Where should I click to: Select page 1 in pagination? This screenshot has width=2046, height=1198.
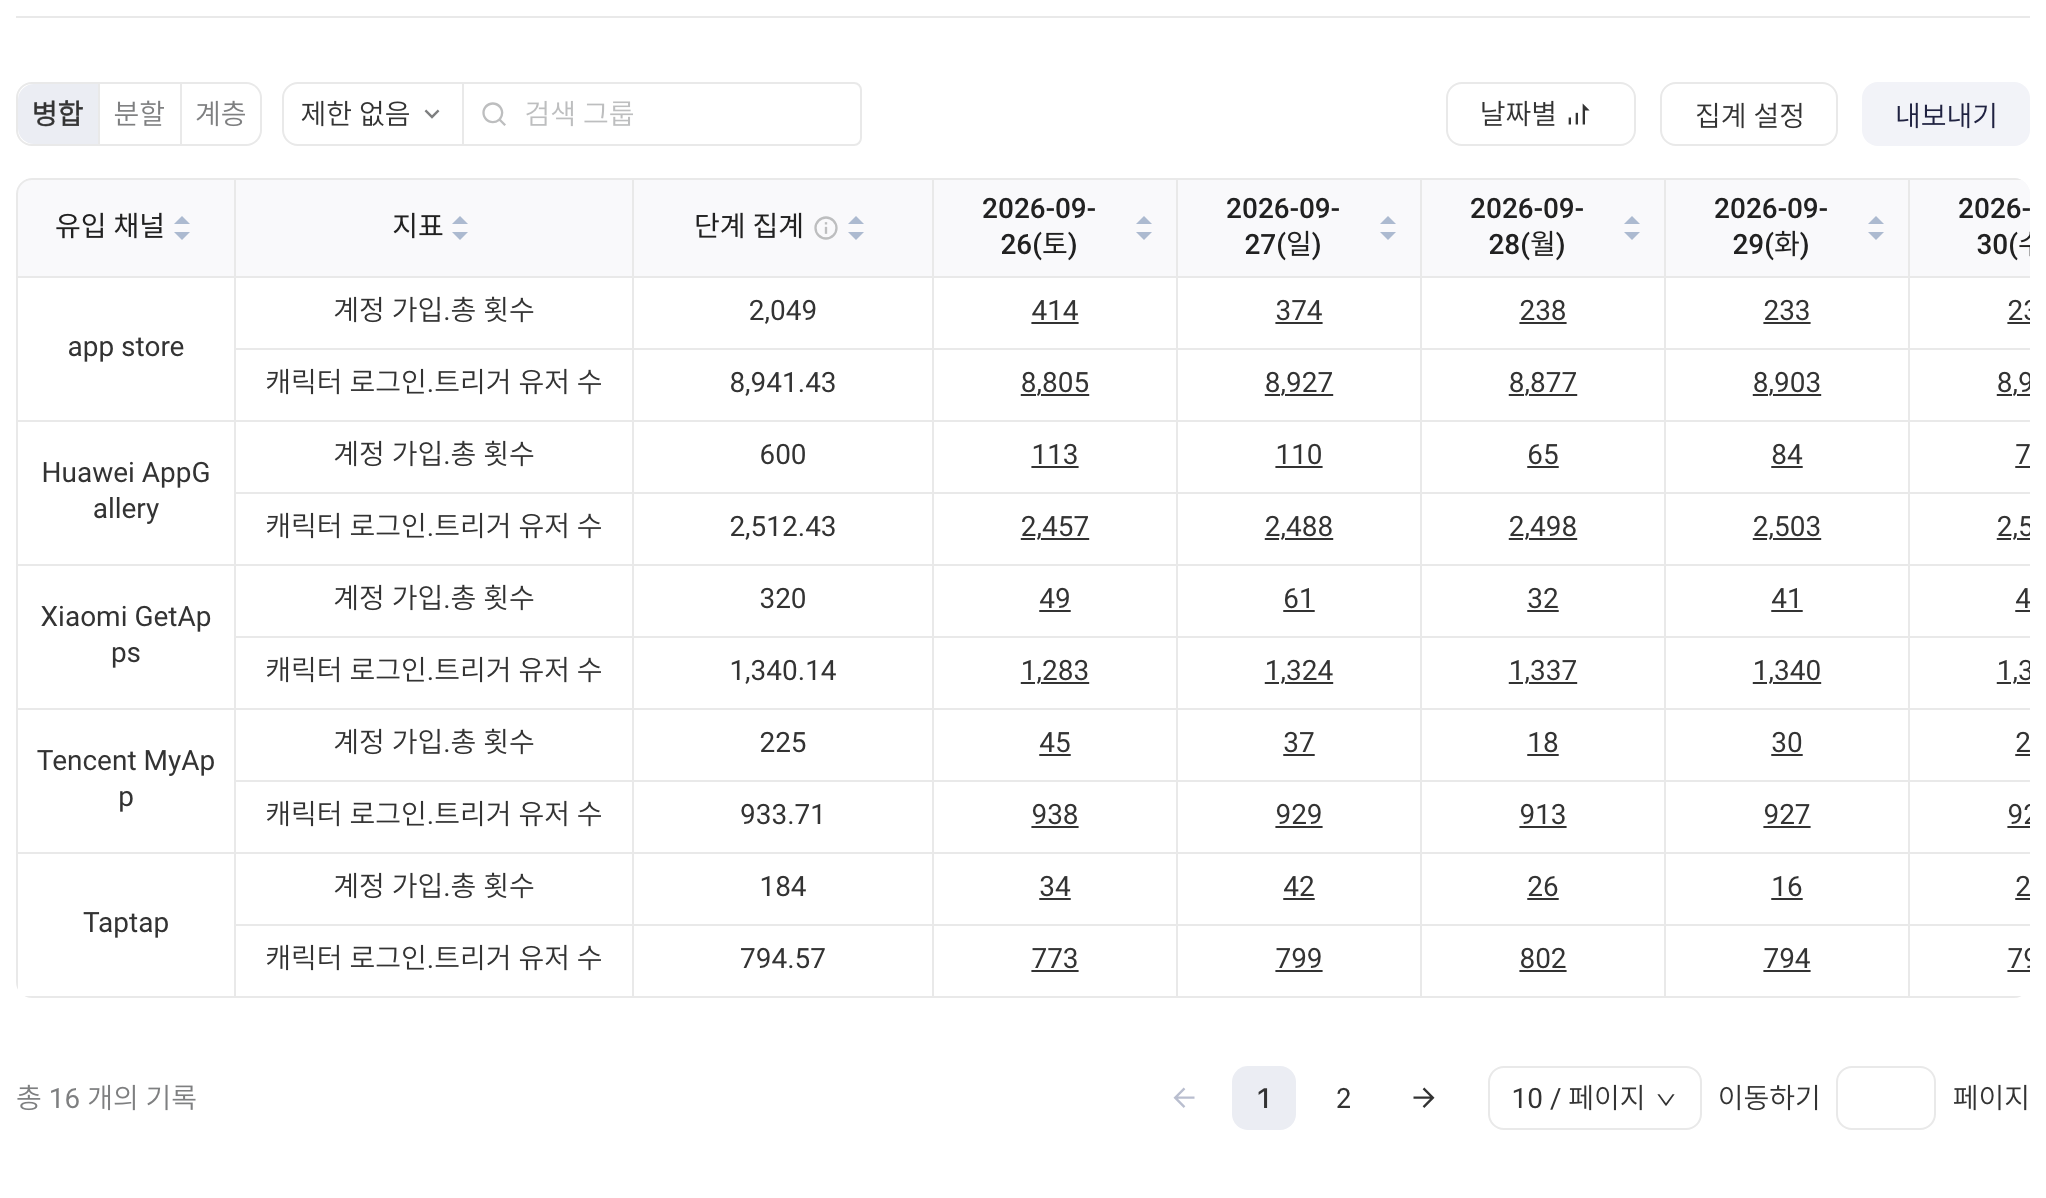click(1264, 1098)
